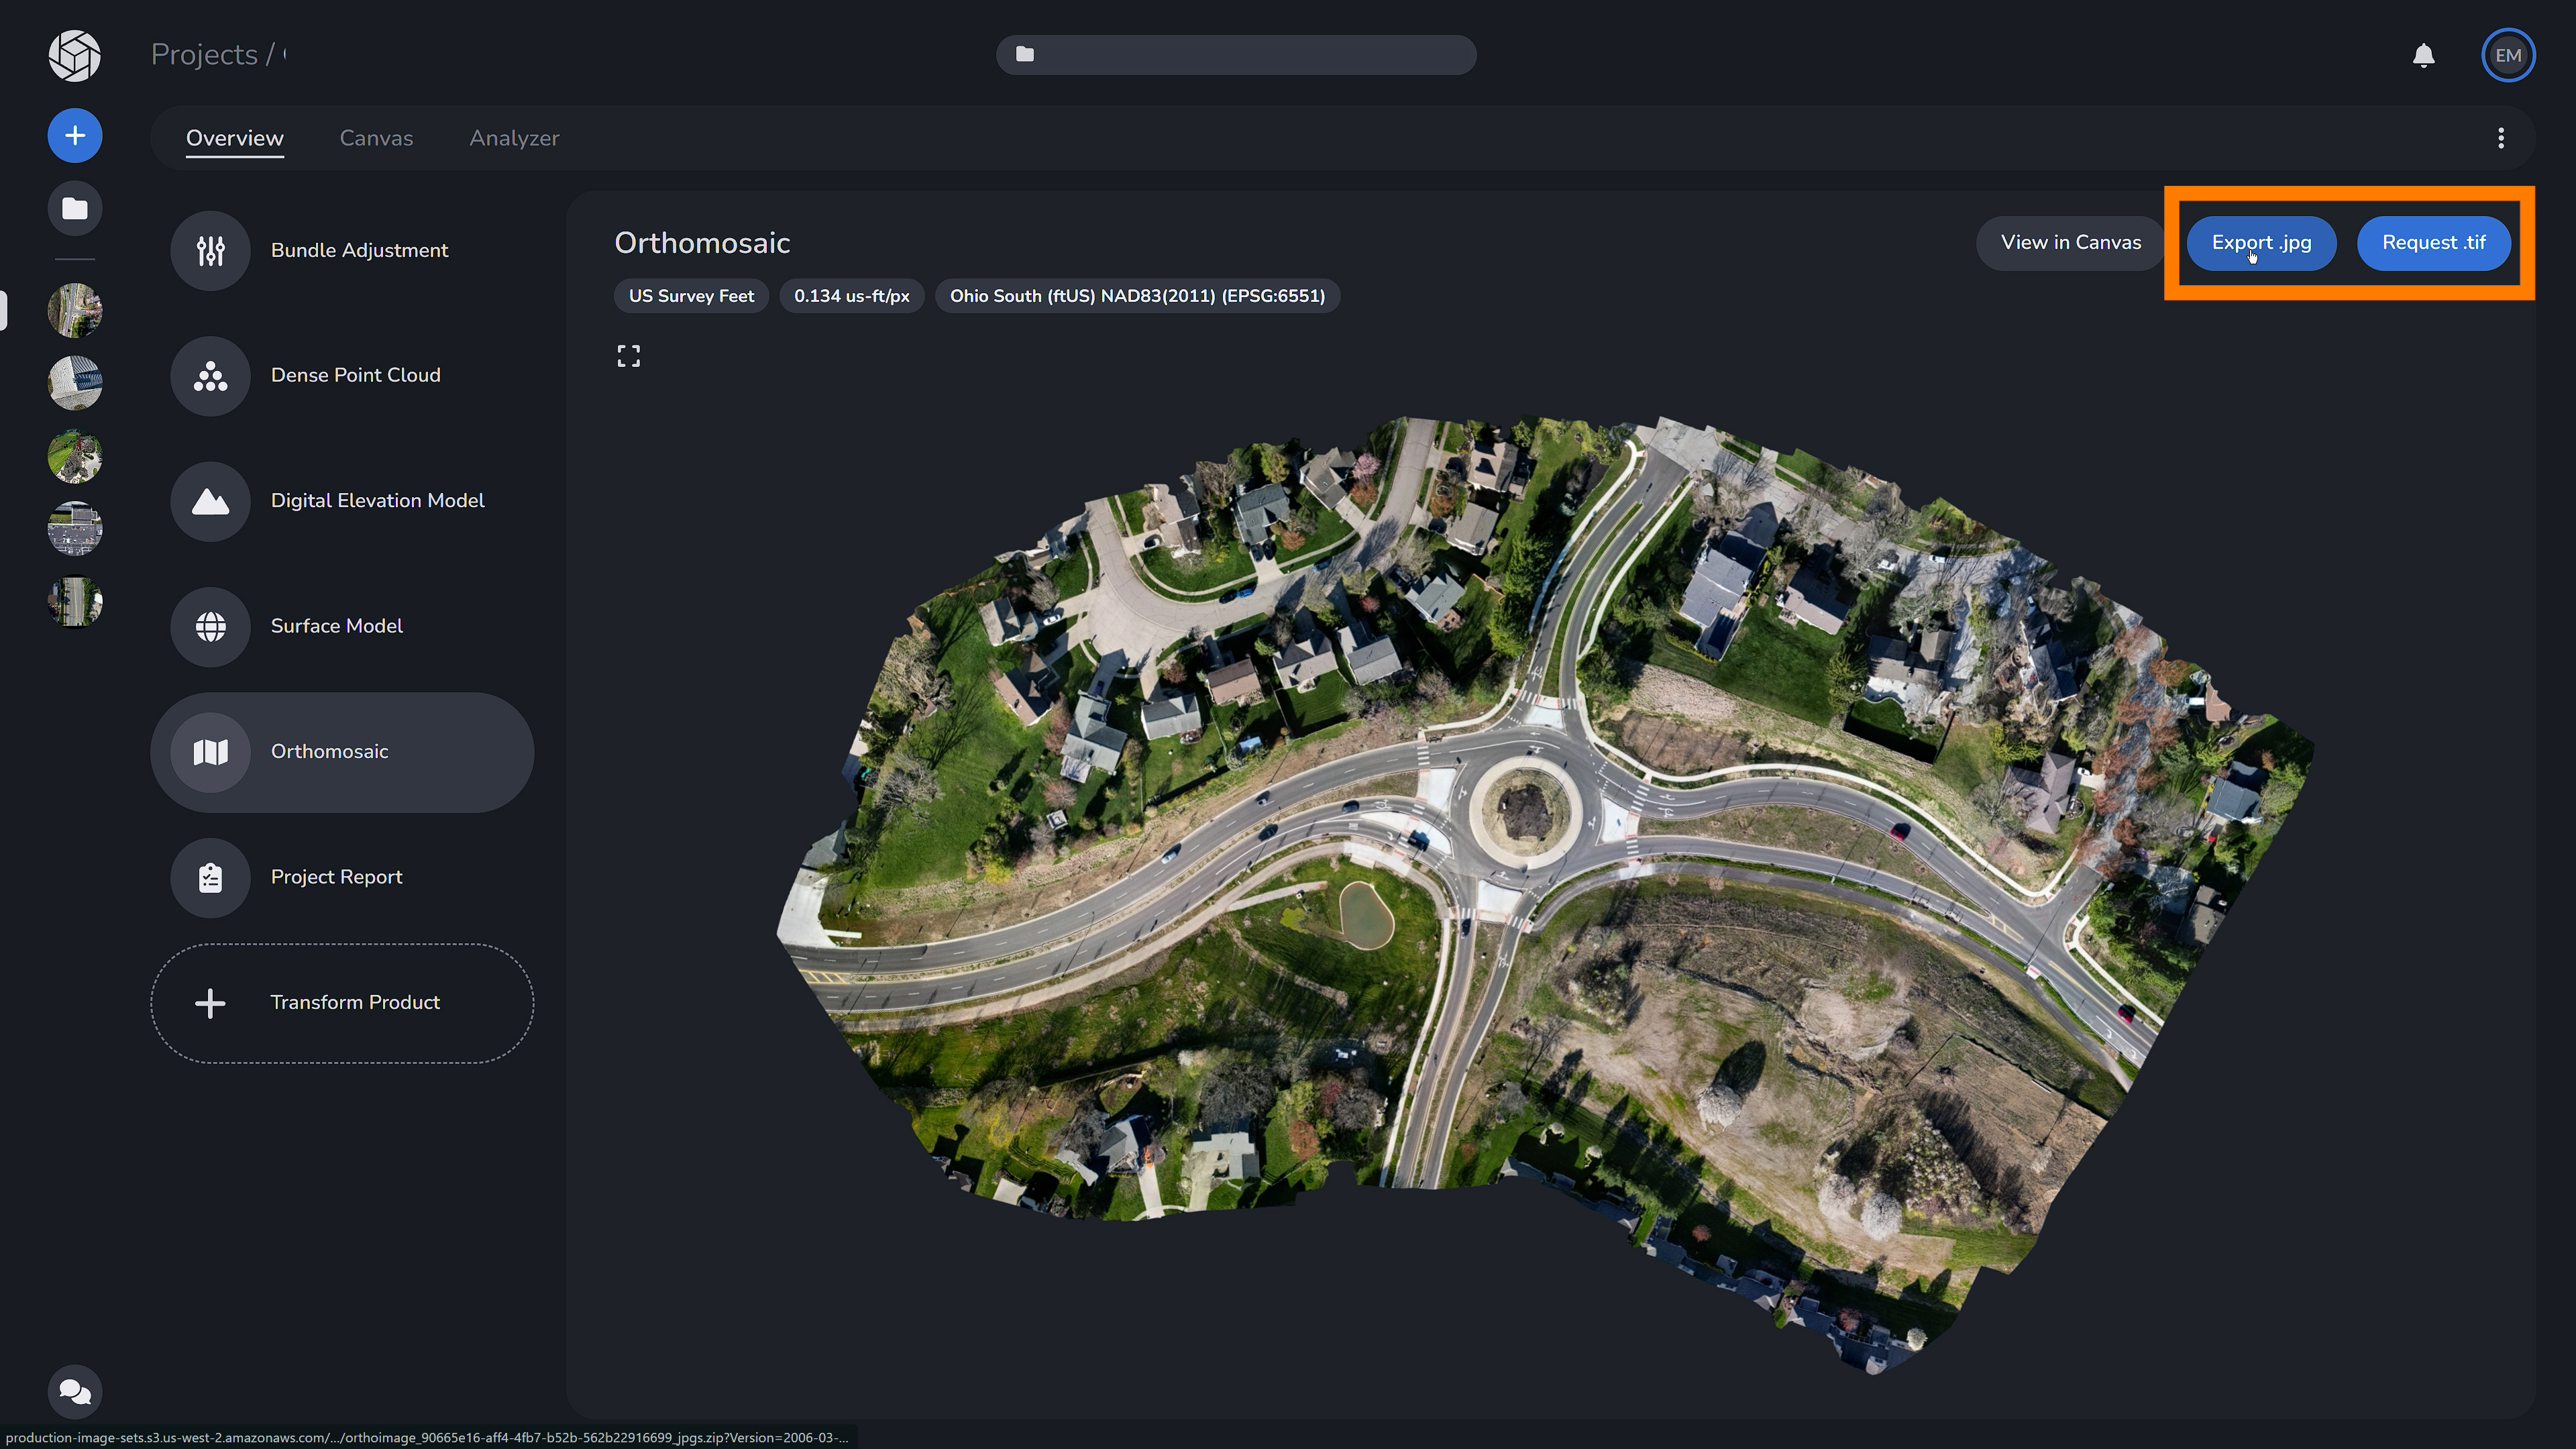Enter fullscreen view of the orthomosaic
The height and width of the screenshot is (1449, 2576).
tap(628, 356)
